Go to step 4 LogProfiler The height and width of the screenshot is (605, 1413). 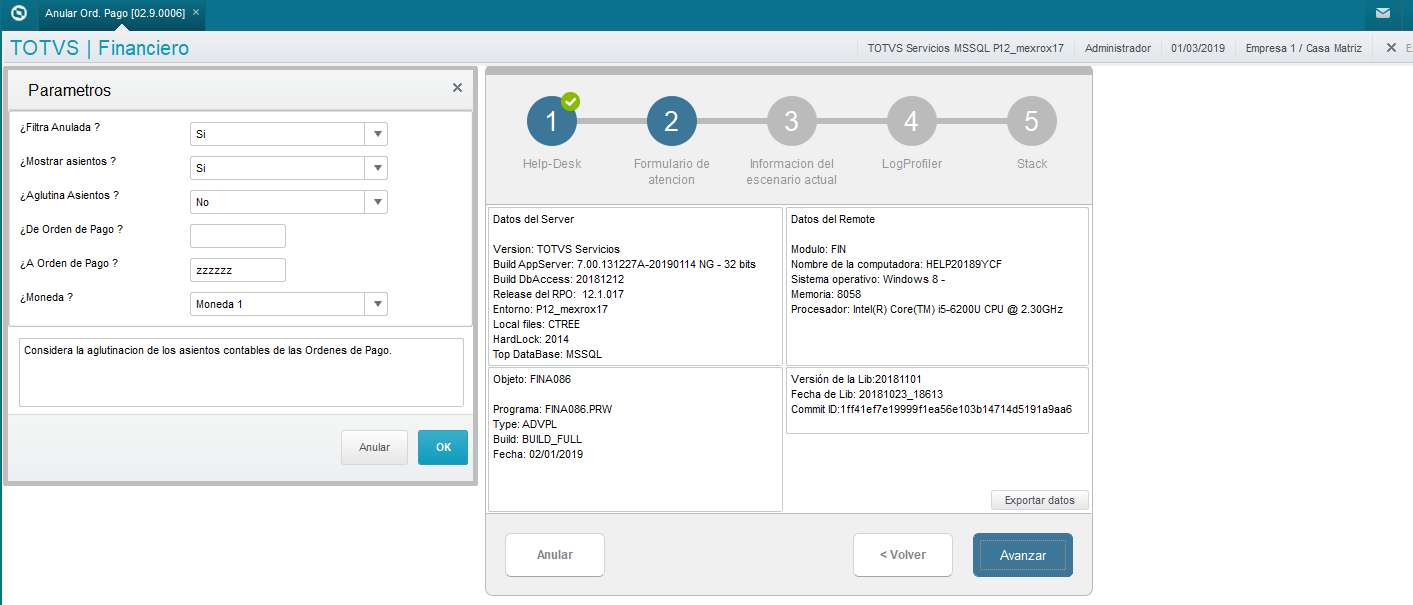pyautogui.click(x=912, y=122)
